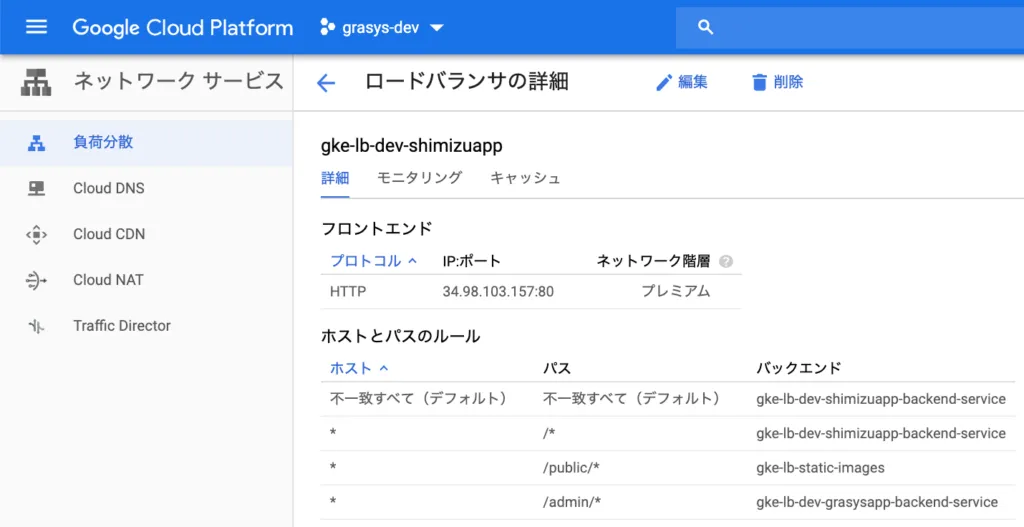This screenshot has height=527, width=1024.
Task: Click the /admin/* path cell
Action: coord(572,502)
